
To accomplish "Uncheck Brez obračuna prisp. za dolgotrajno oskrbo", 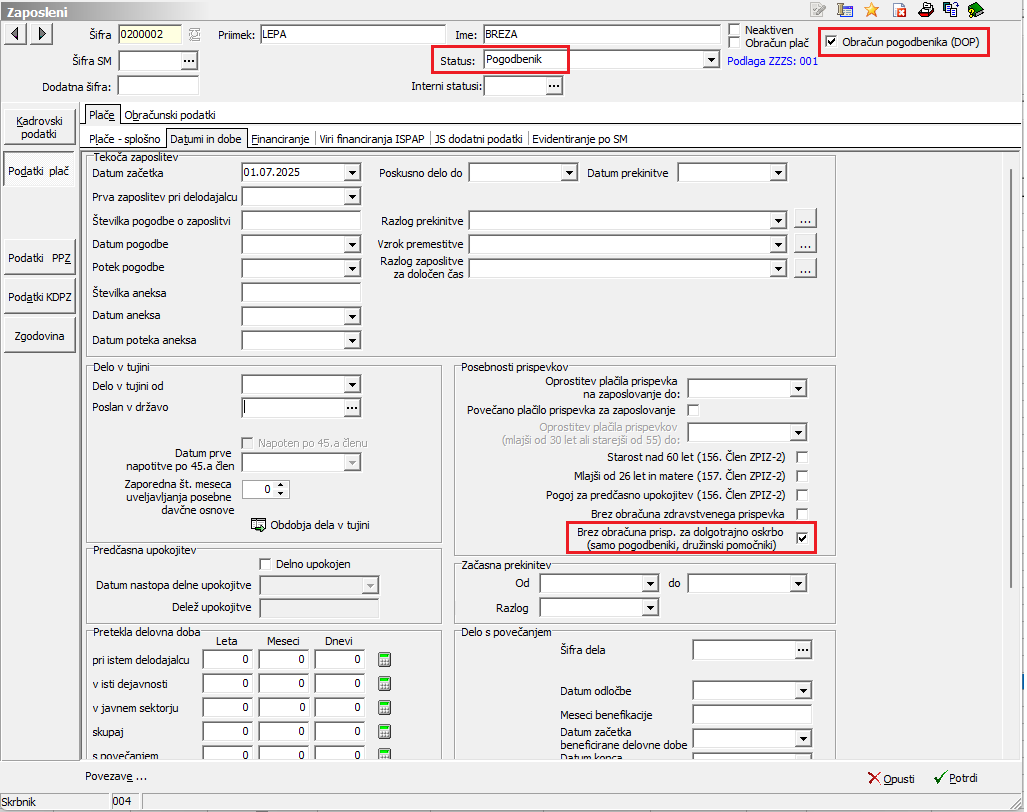I will coord(802,538).
